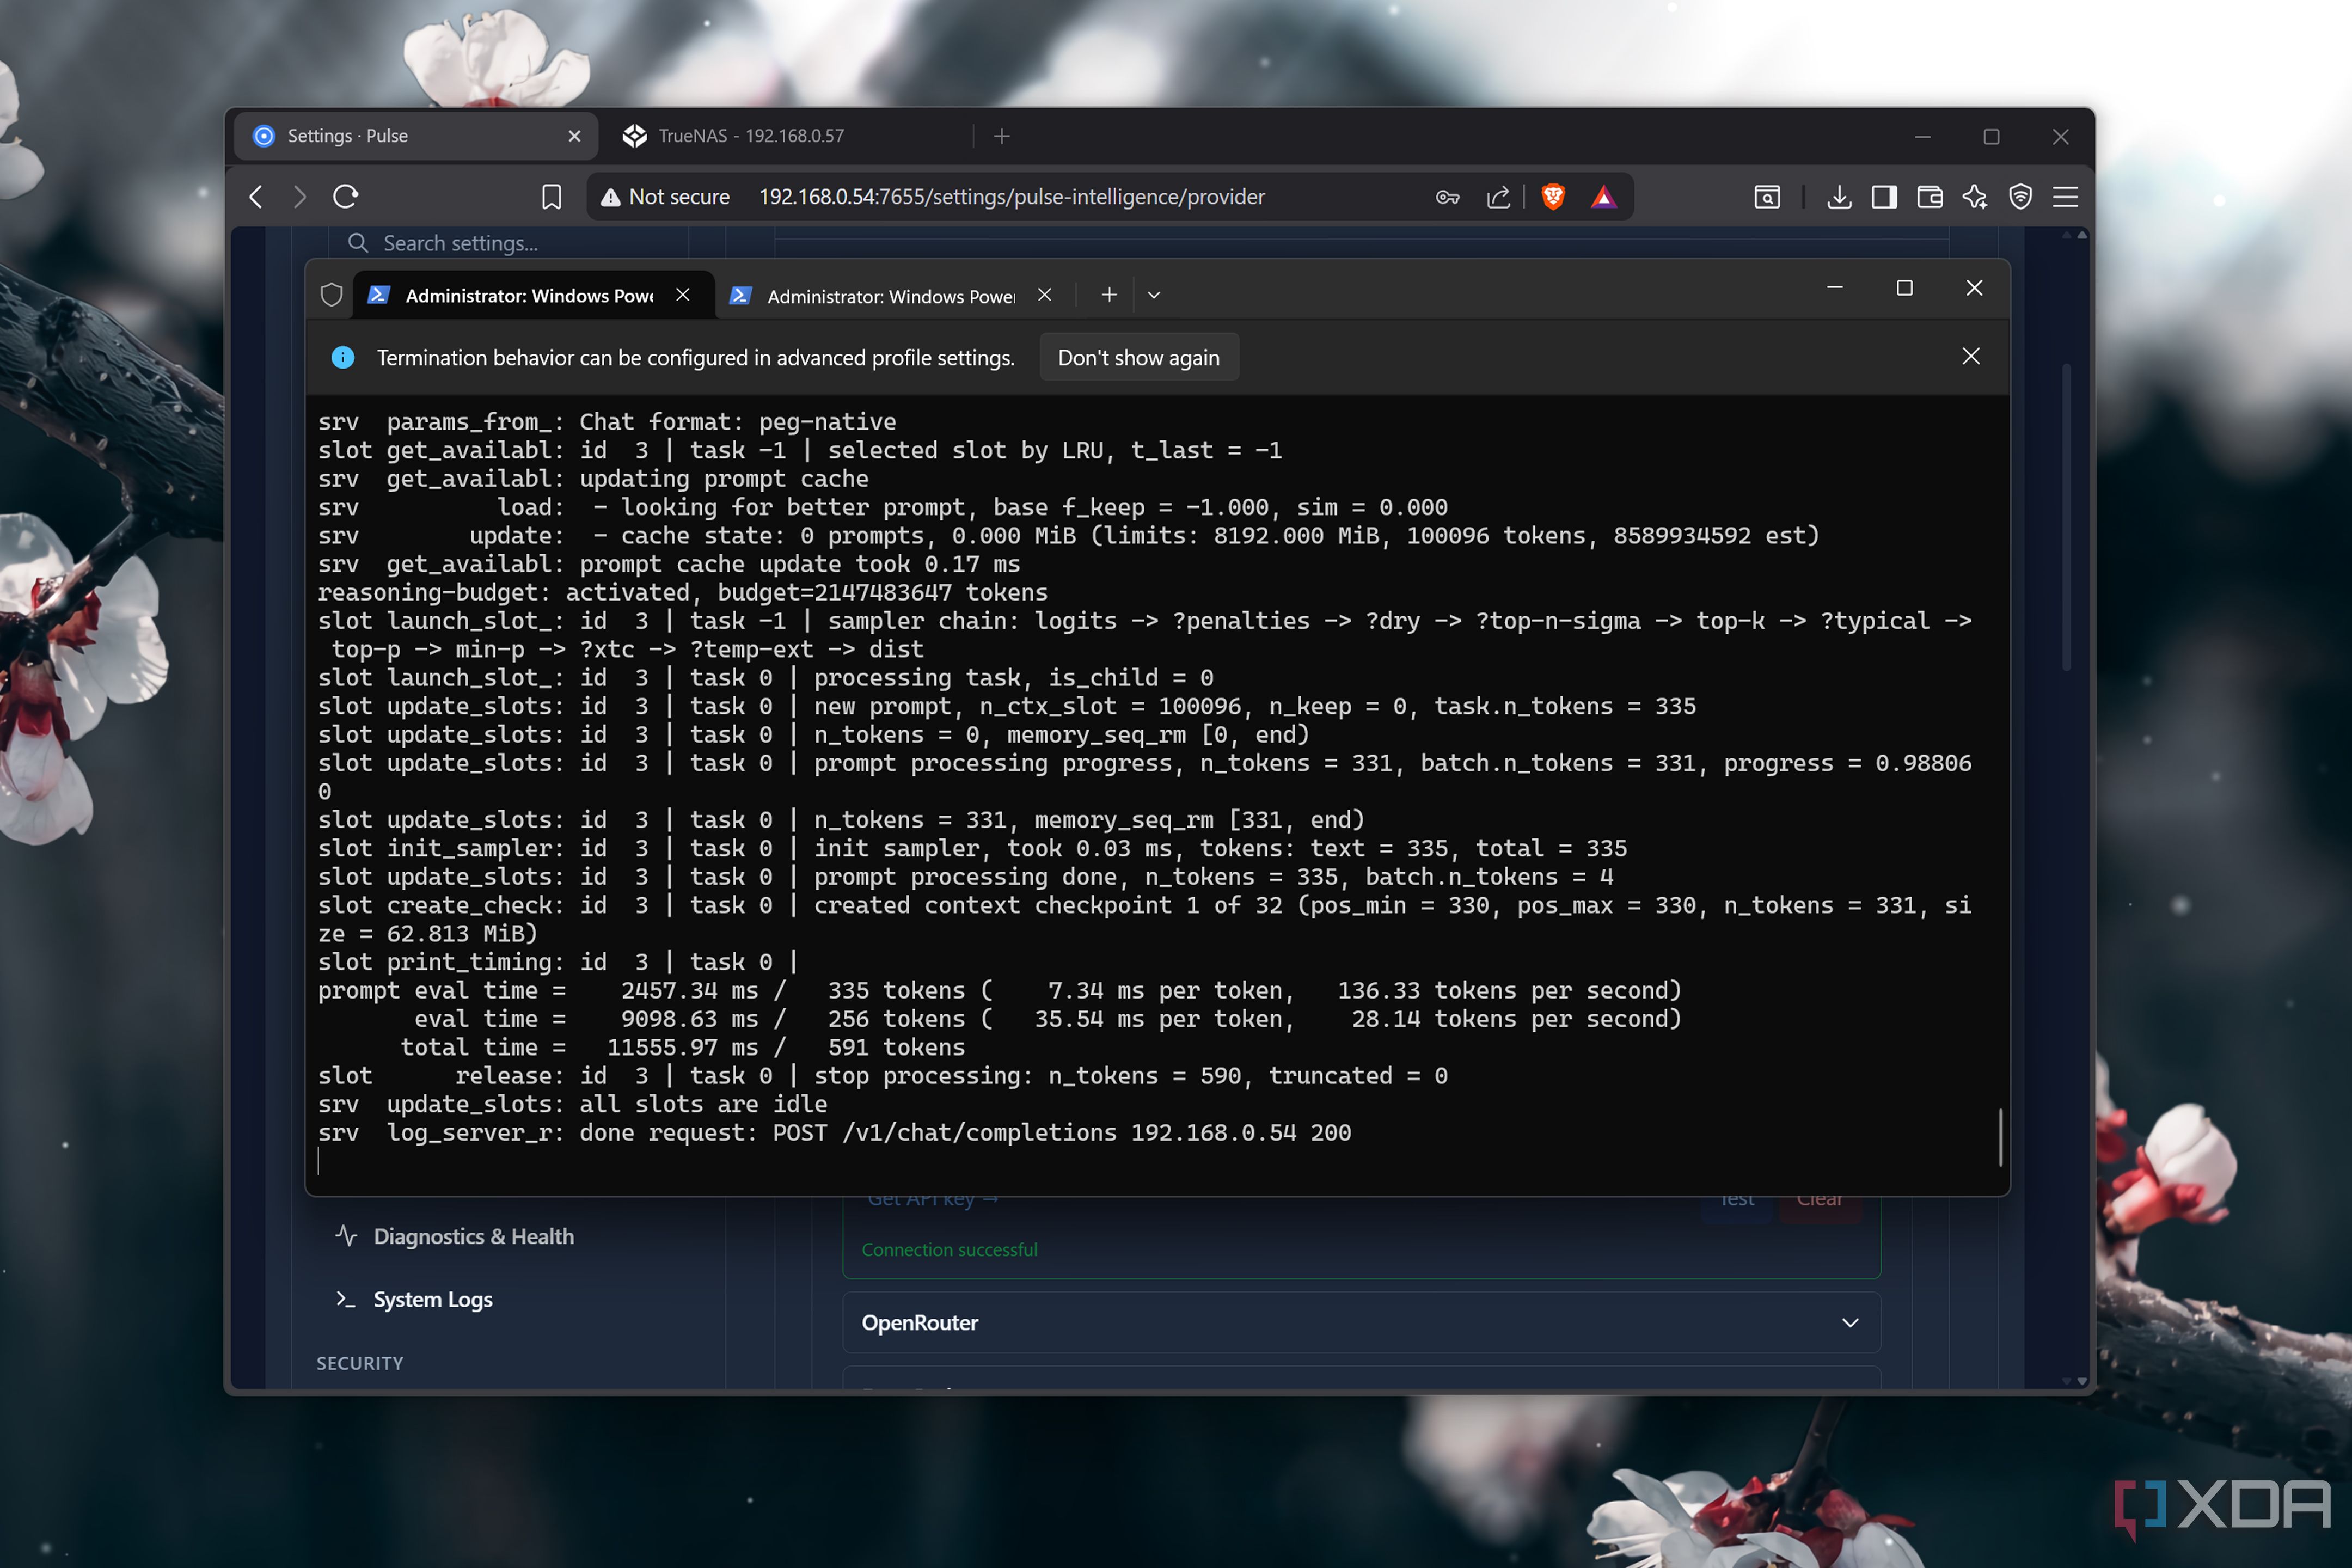Viewport: 2352px width, 1568px height.
Task: Select the first Administrator PowerShell tab
Action: [533, 296]
